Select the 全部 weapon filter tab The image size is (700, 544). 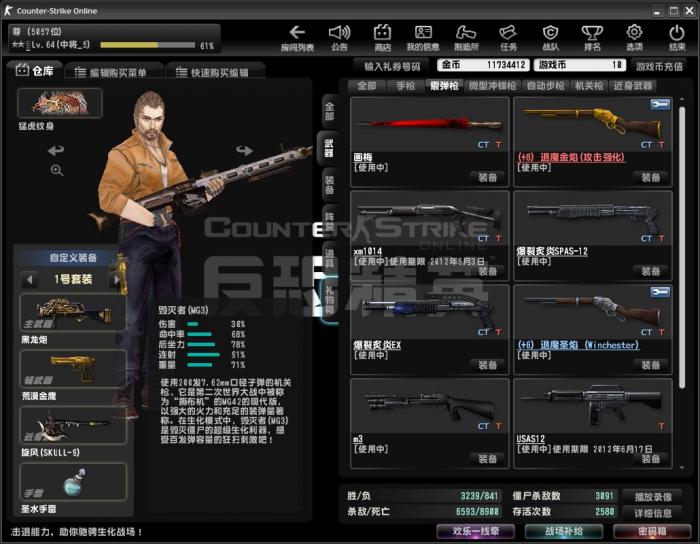pos(366,86)
